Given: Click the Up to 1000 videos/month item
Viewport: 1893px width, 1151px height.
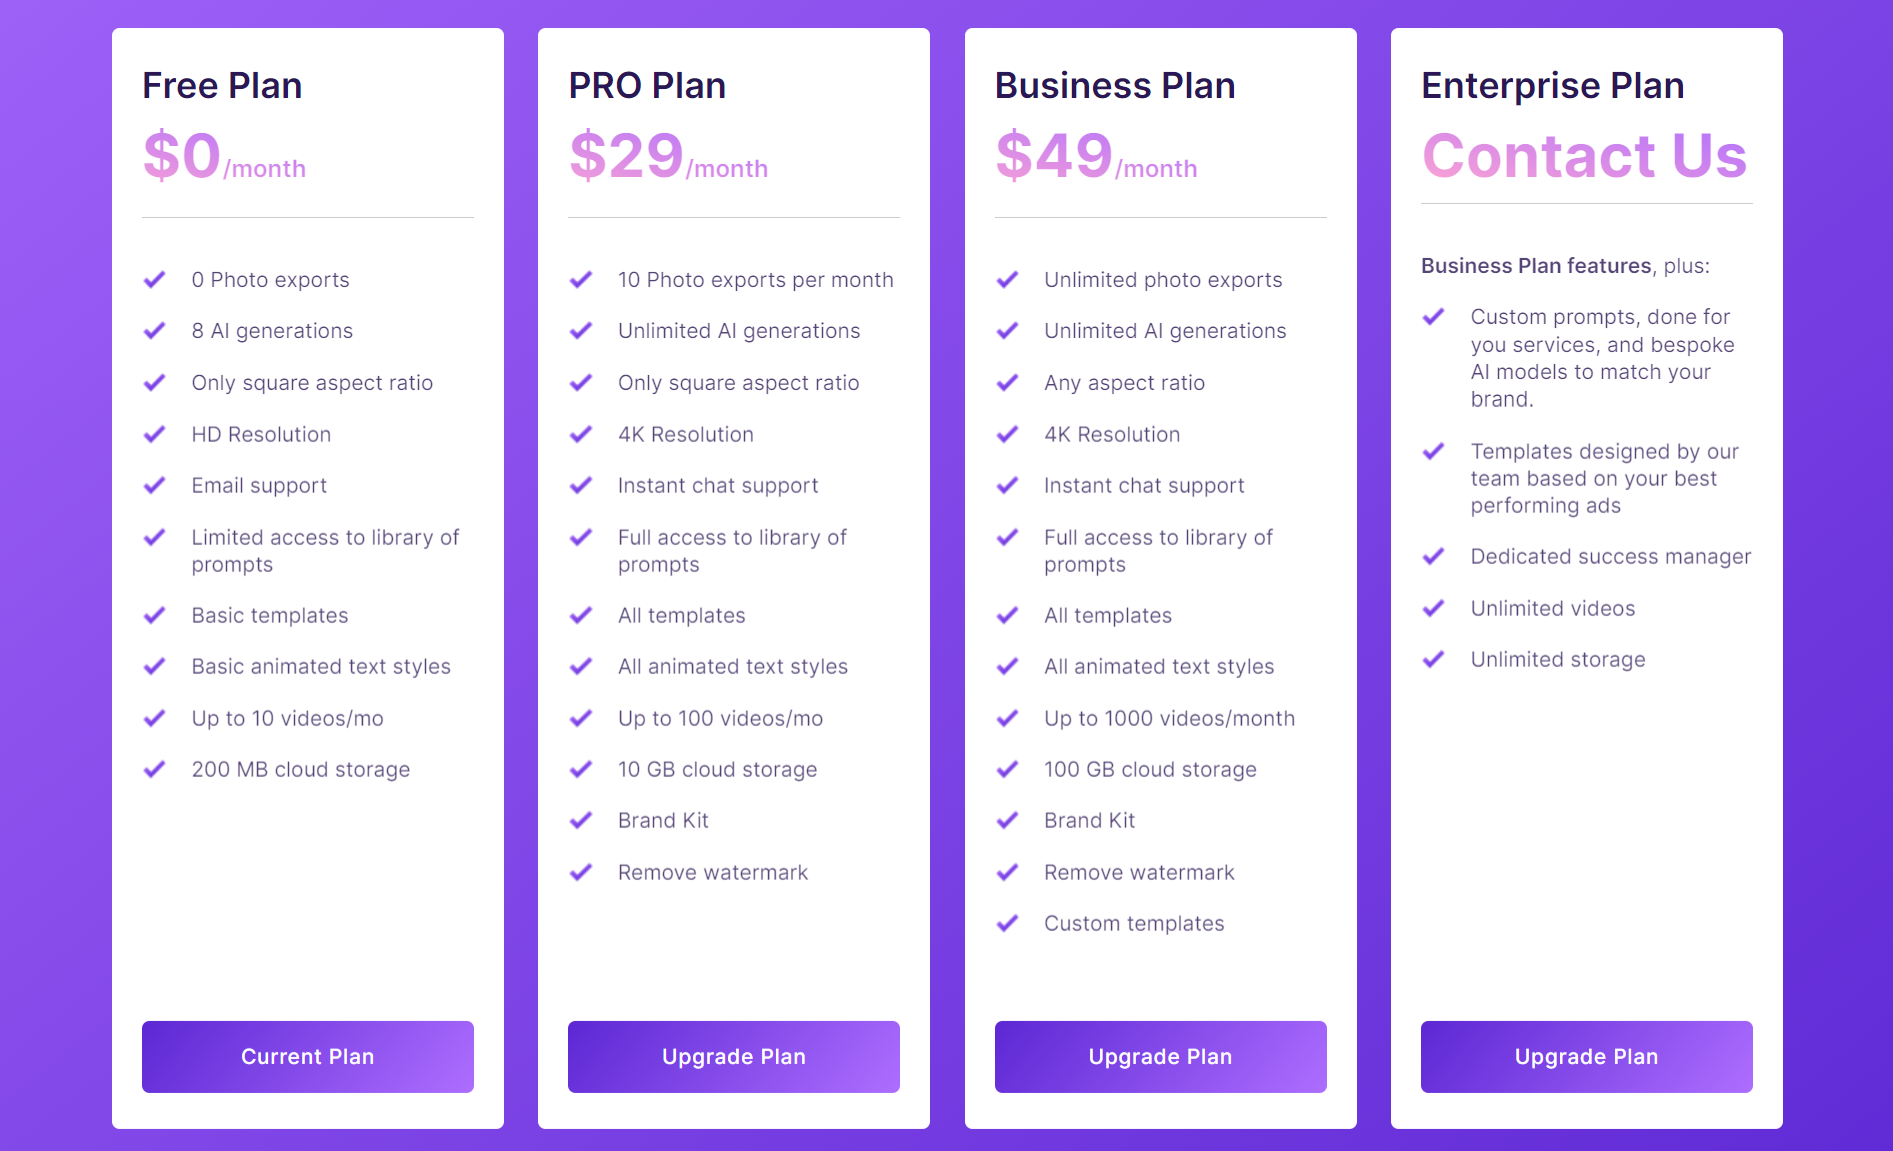Looking at the screenshot, I should click(1169, 718).
